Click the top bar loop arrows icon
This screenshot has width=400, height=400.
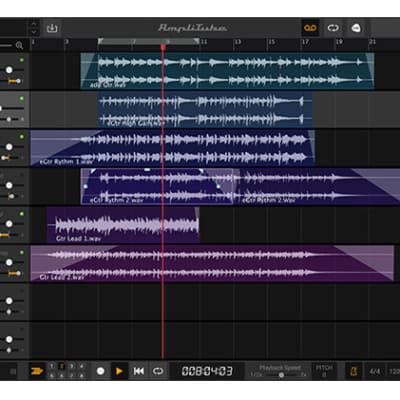(333, 28)
